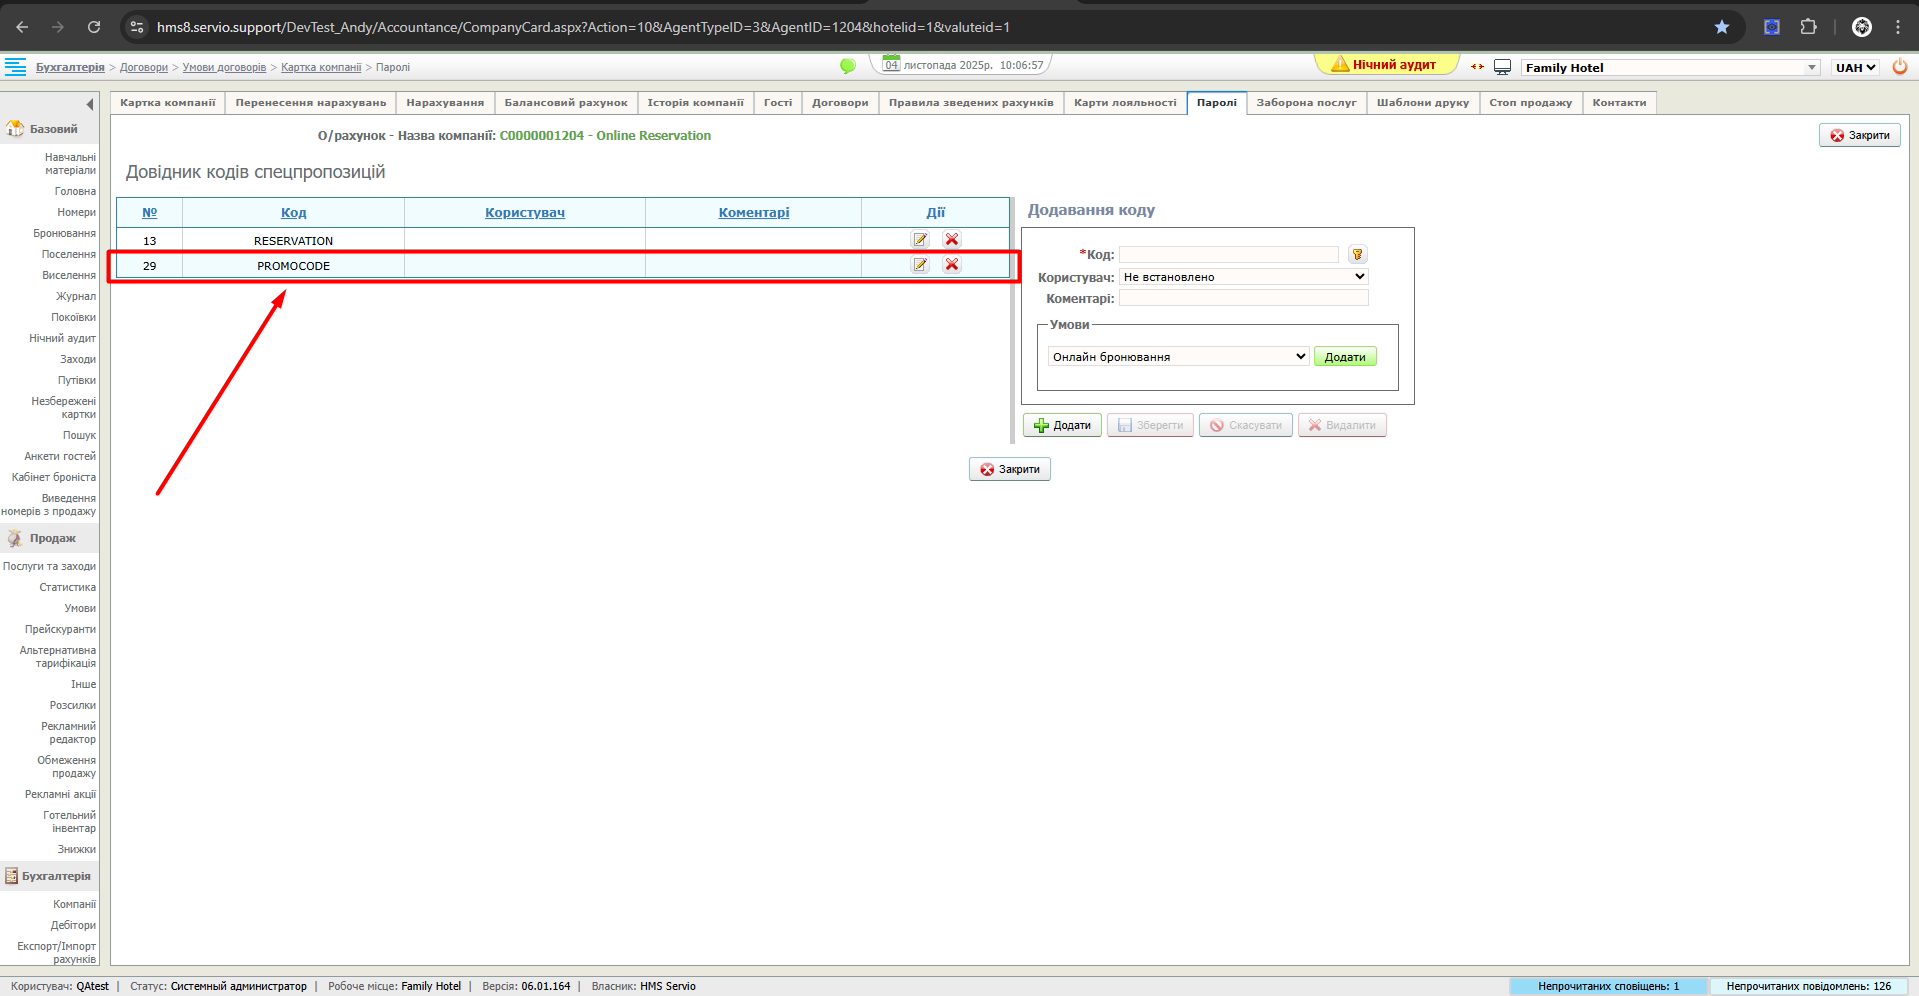Click the Нічний аудит warning banner

1384,65
